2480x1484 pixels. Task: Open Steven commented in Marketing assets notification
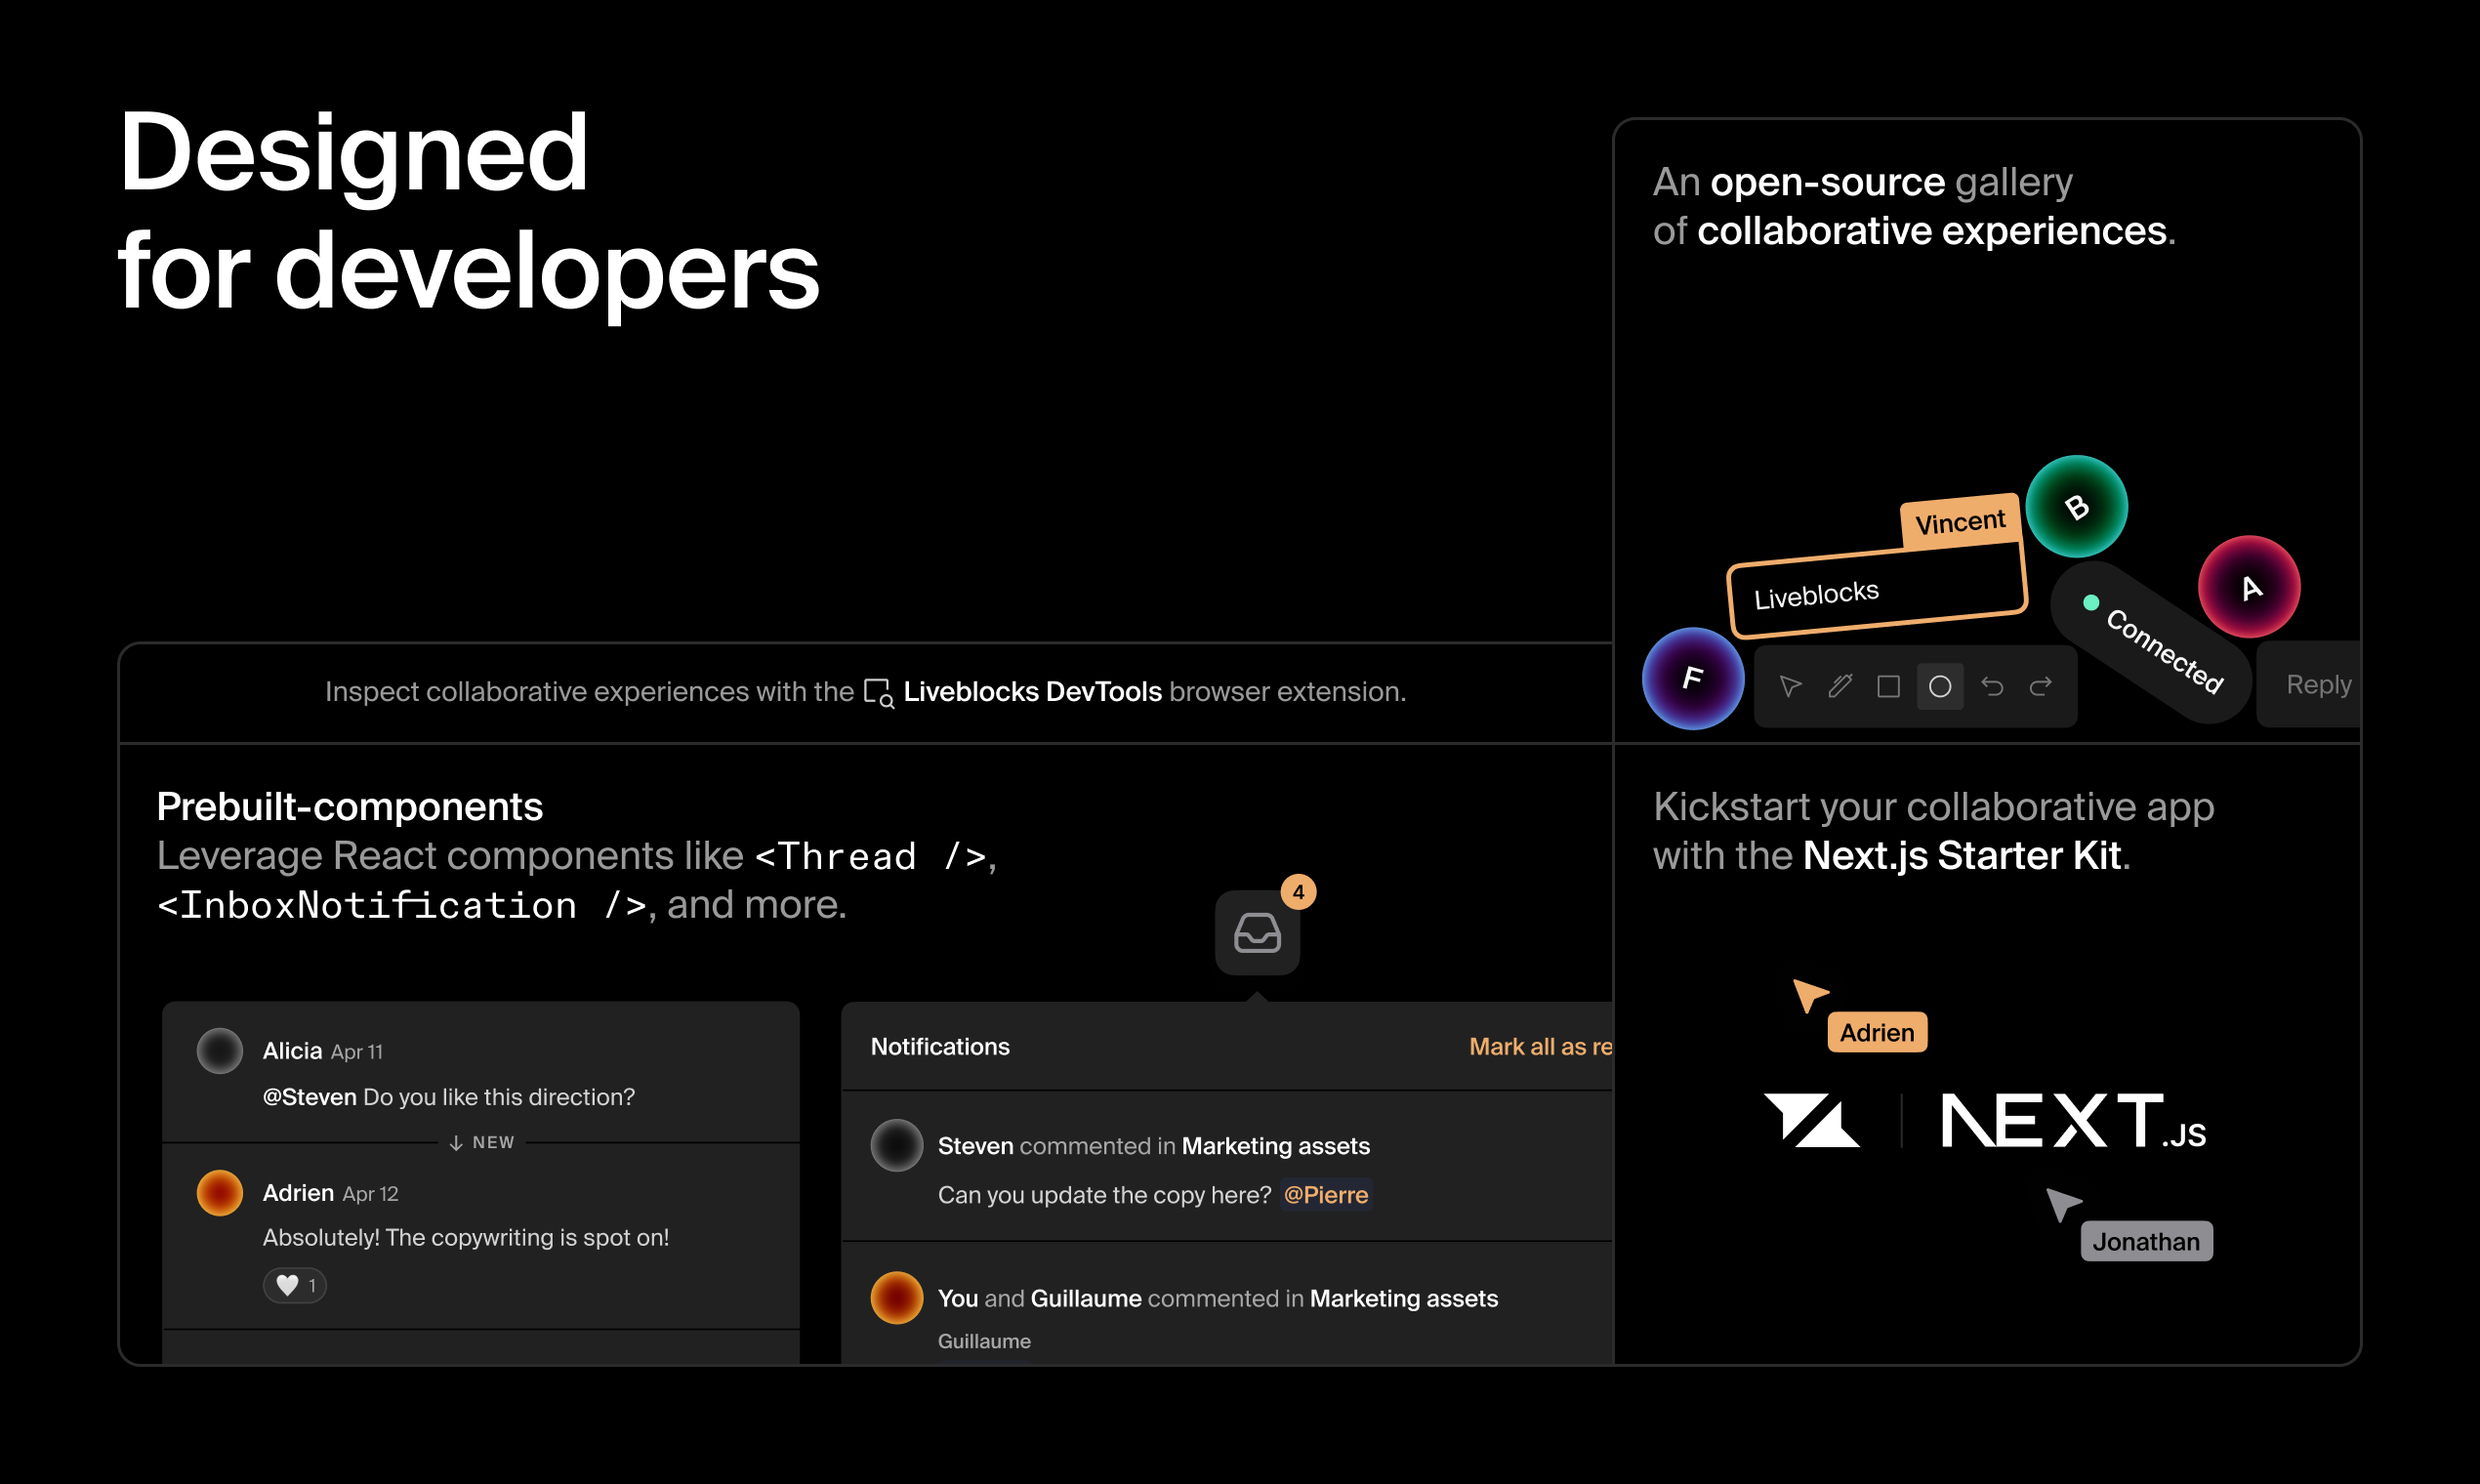tap(1227, 1166)
